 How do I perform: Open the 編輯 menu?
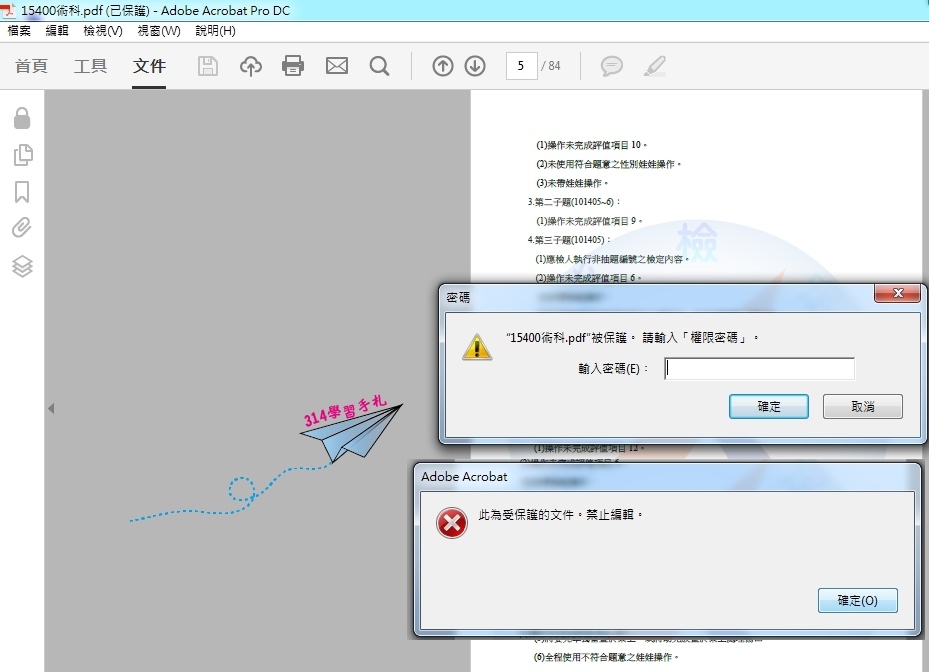[x=57, y=31]
